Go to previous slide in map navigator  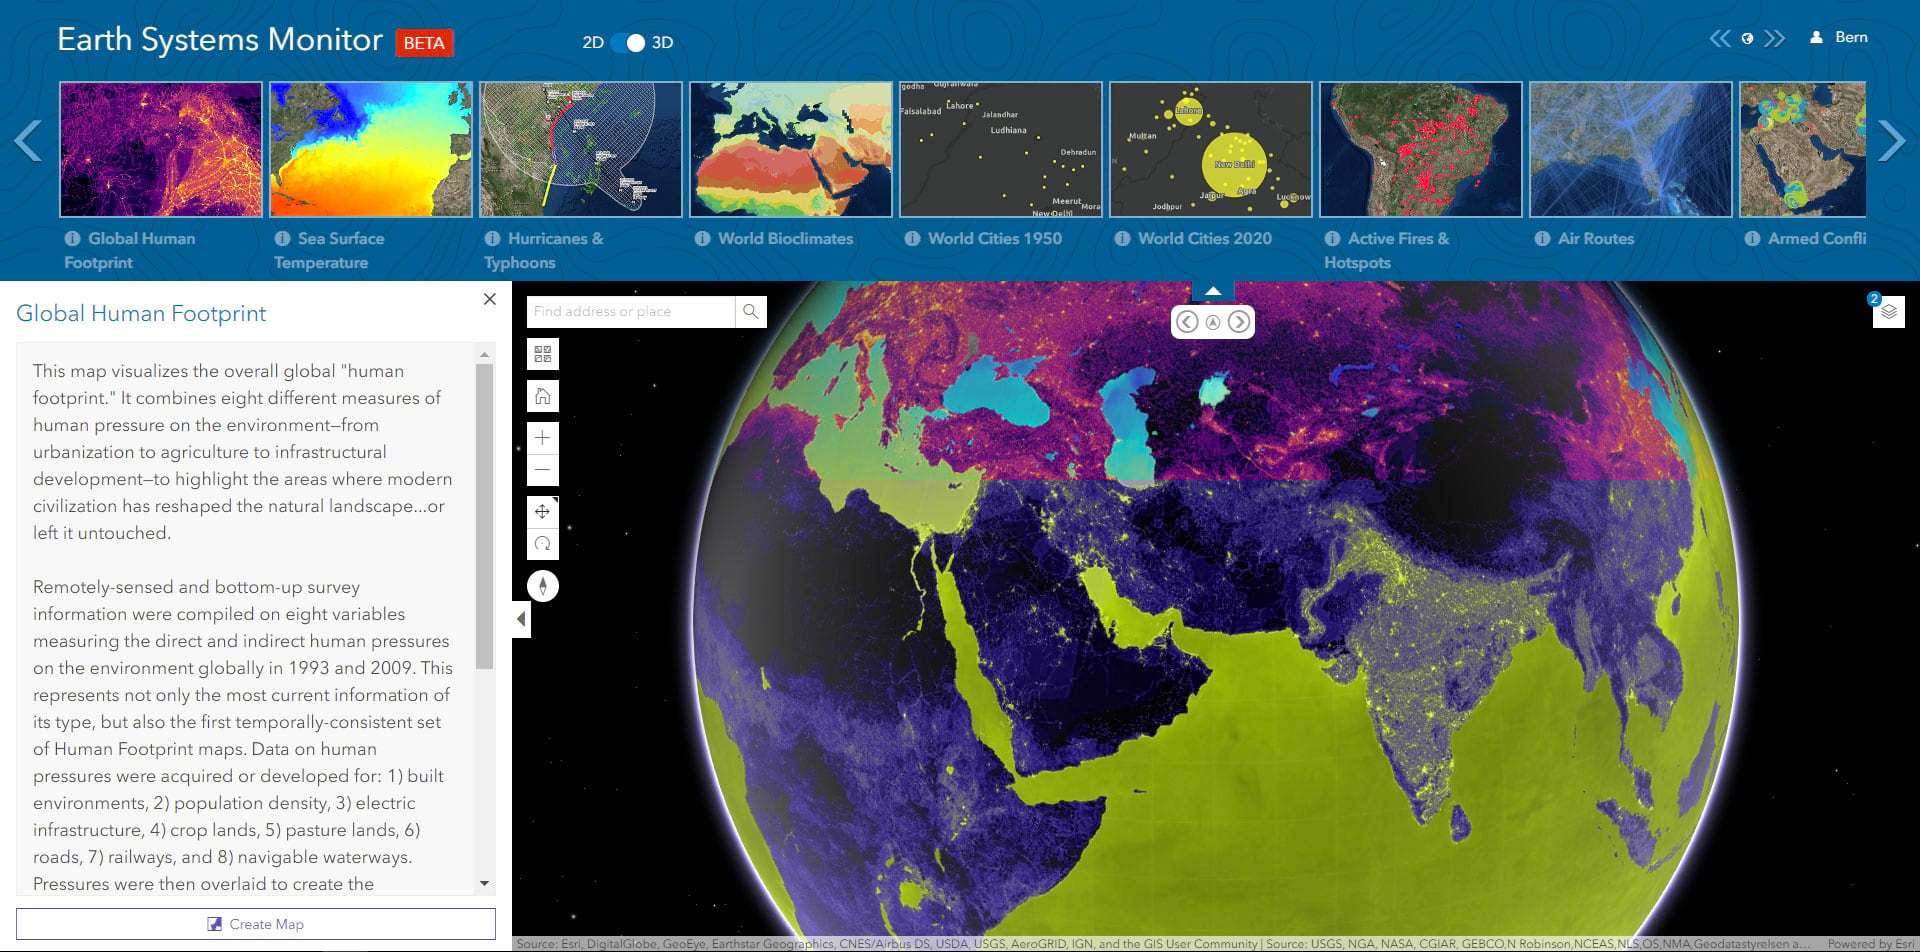[1186, 322]
